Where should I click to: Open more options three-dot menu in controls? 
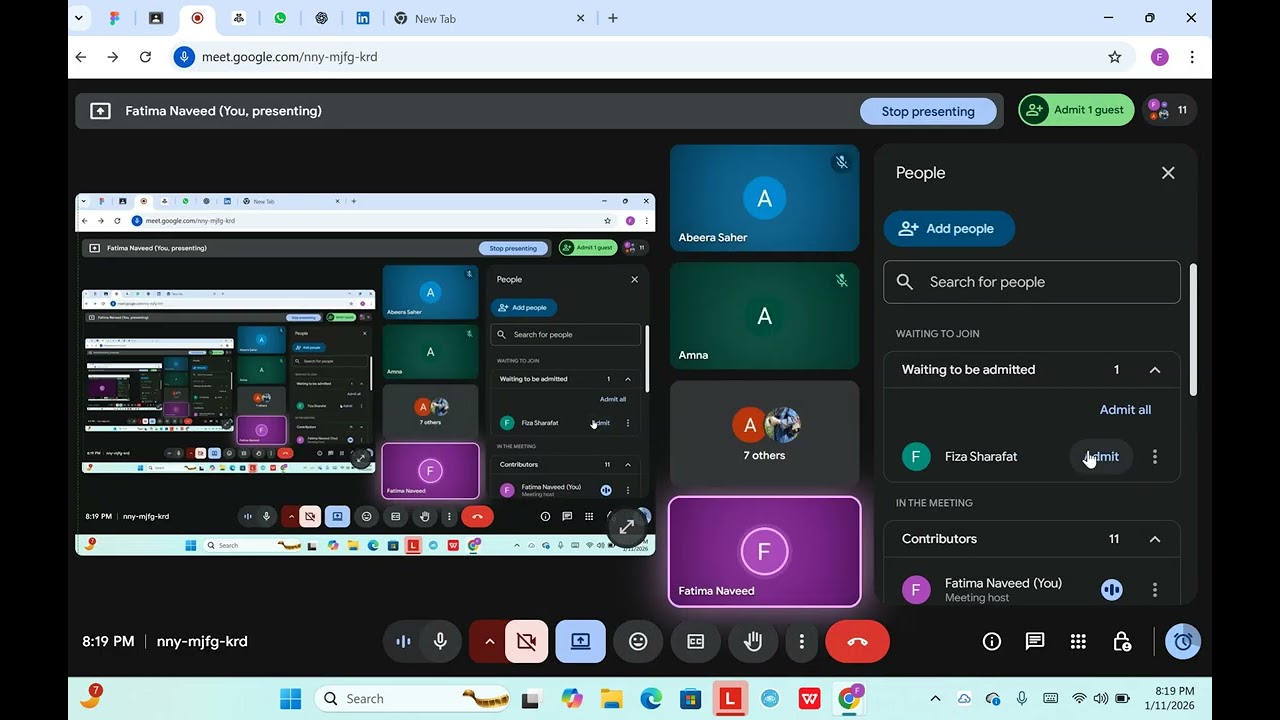pos(801,642)
